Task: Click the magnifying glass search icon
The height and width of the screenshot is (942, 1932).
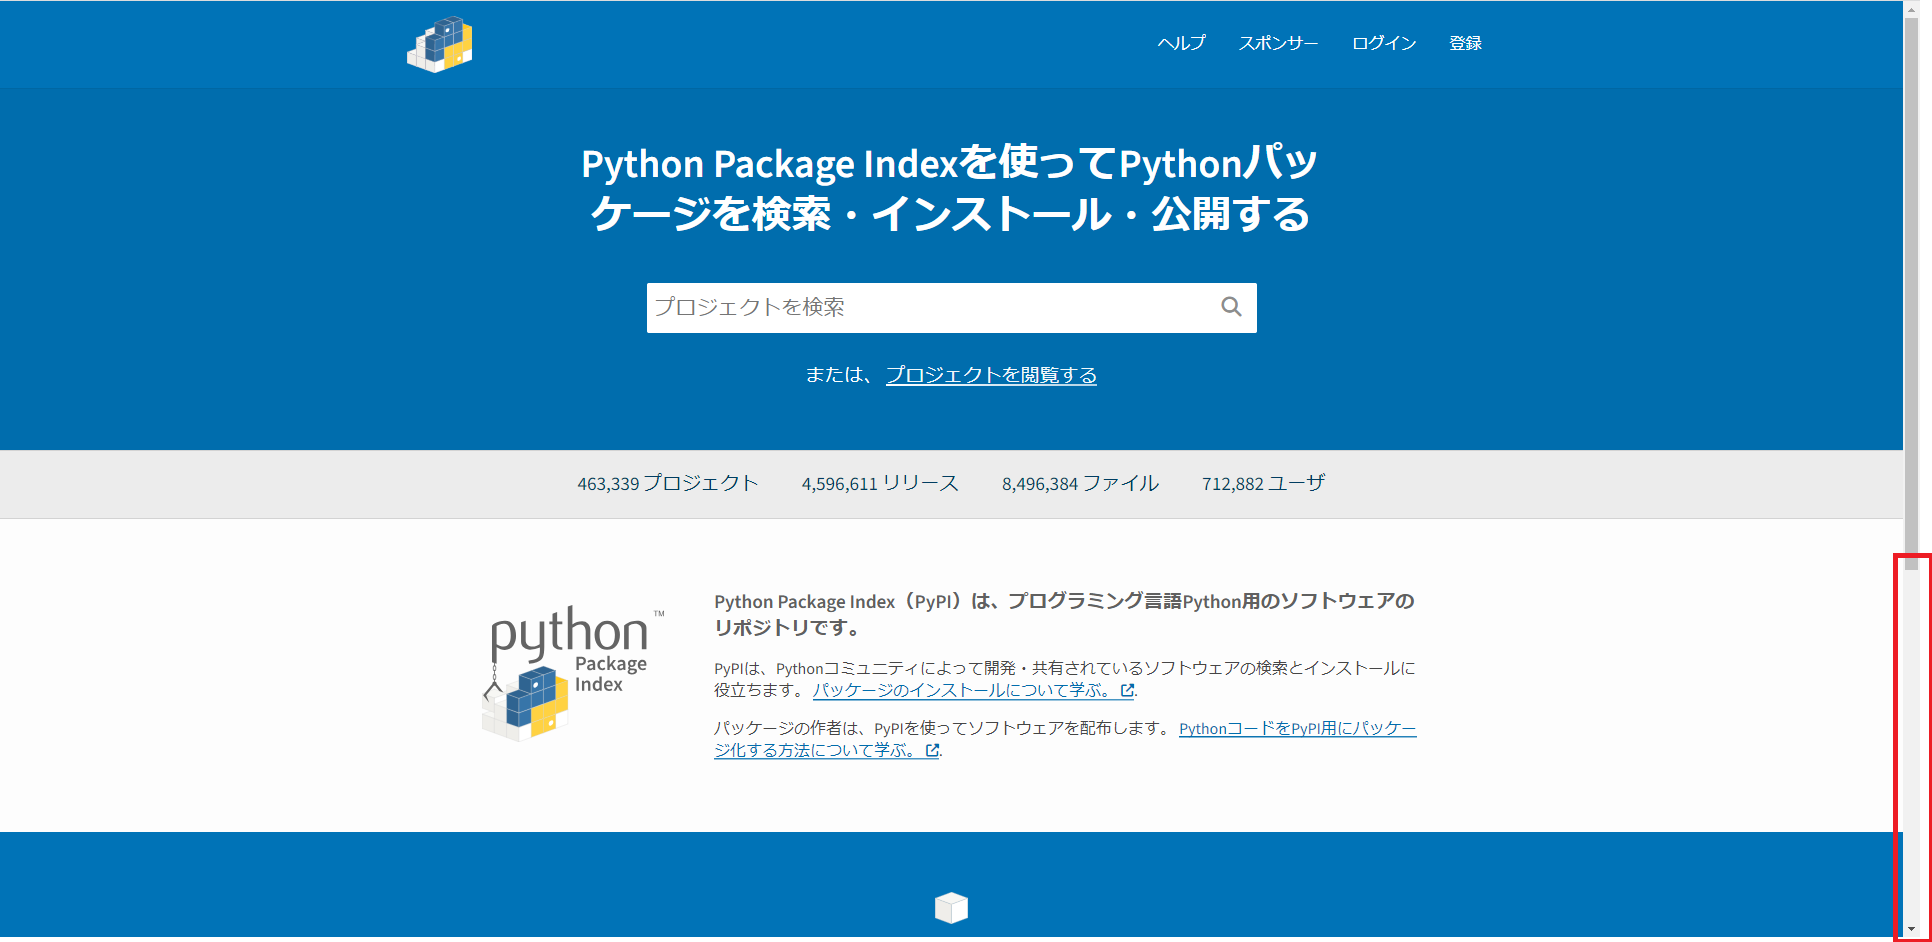Action: tap(1230, 307)
